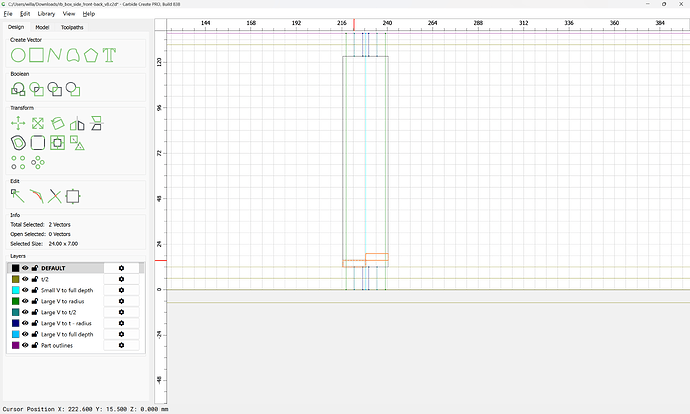Toggle lock on Large V to radius layer
This screenshot has height=414, width=690.
(35, 301)
